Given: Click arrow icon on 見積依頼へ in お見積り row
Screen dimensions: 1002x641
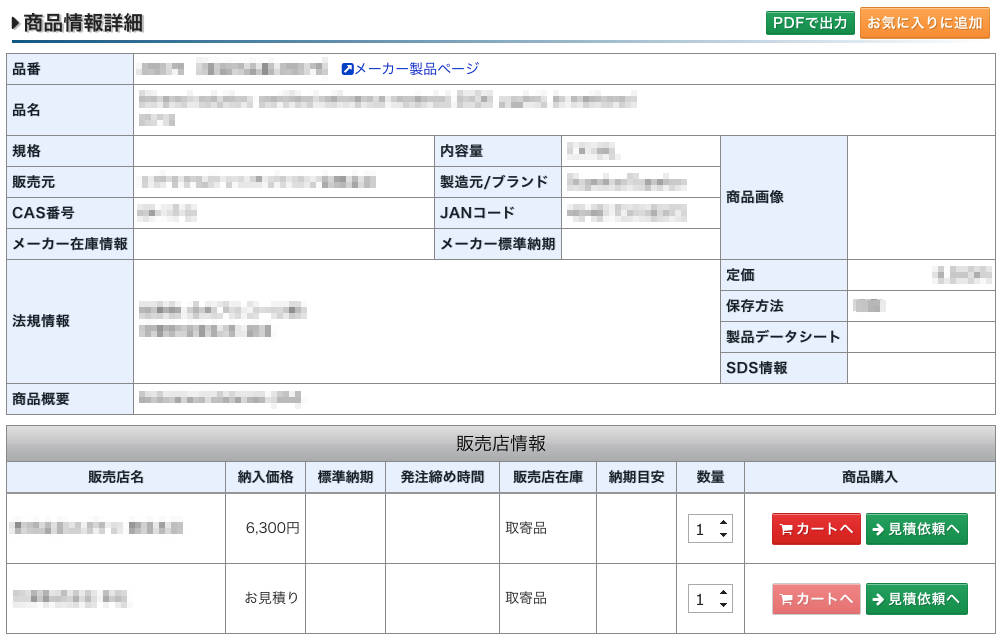Looking at the screenshot, I should [878, 599].
